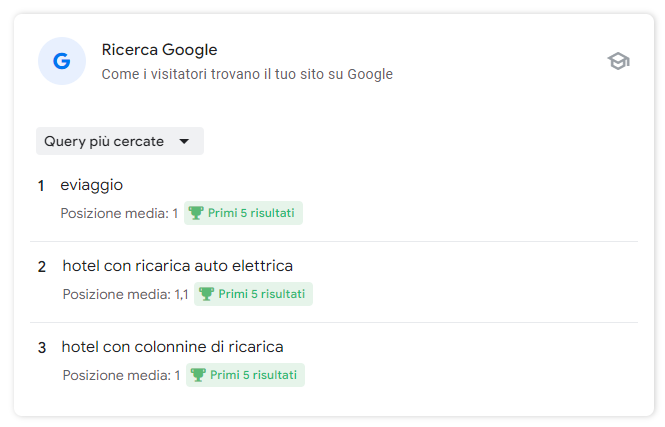The width and height of the screenshot is (665, 427).
Task: Click trophy icon for hotel con ricarica auto elettrica
Action: (206, 294)
